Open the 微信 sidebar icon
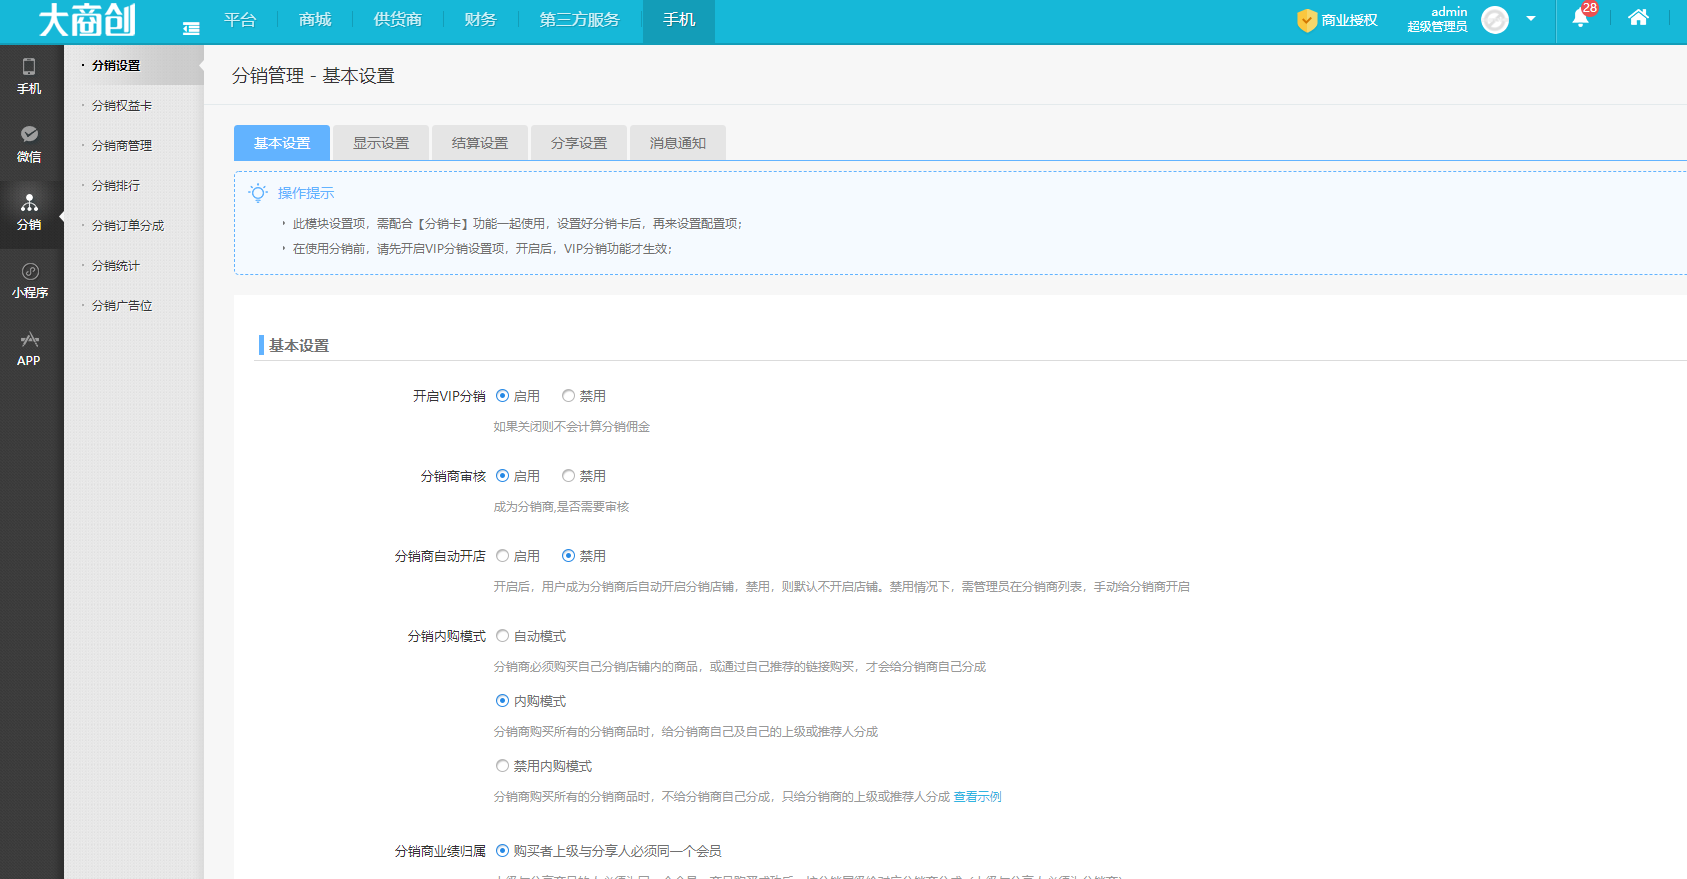This screenshot has height=879, width=1687. [x=29, y=144]
